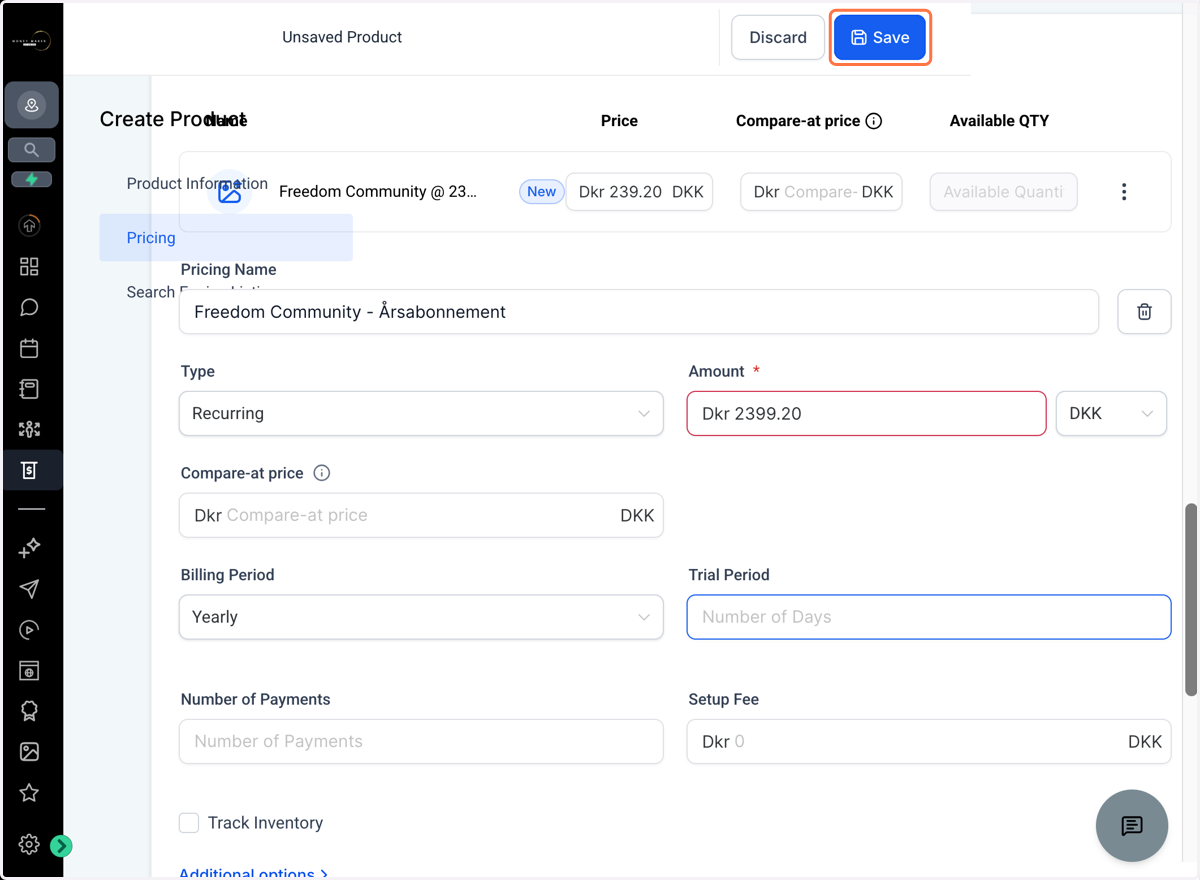This screenshot has height=880, width=1200.
Task: Click the Available QTY column header
Action: 999,121
